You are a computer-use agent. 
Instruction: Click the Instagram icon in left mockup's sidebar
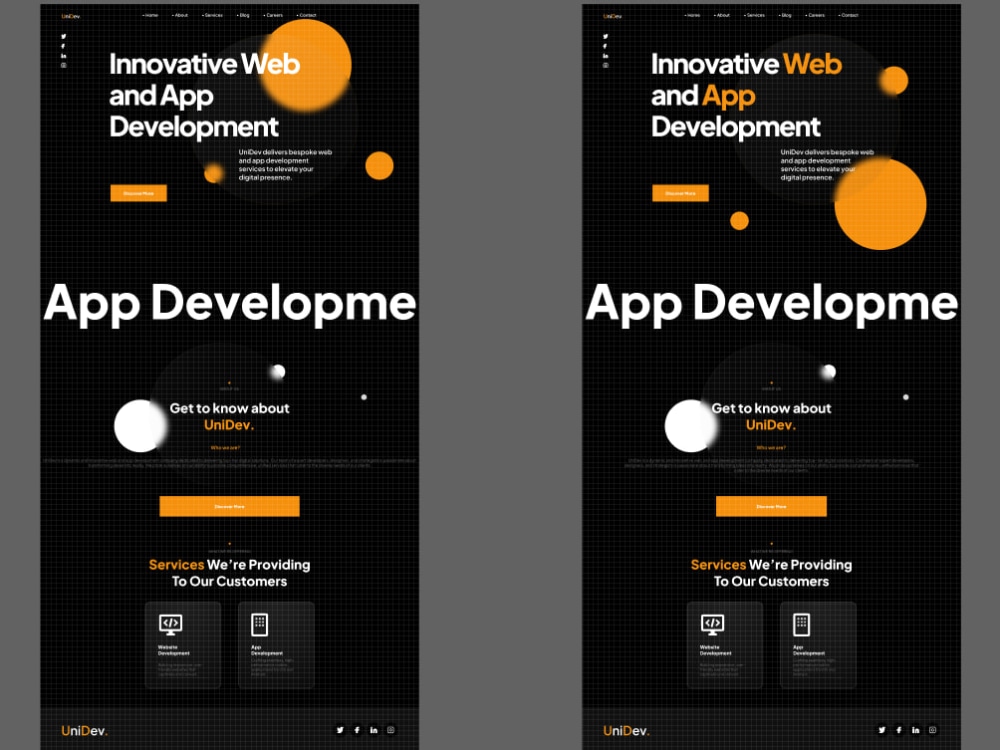pyautogui.click(x=63, y=65)
